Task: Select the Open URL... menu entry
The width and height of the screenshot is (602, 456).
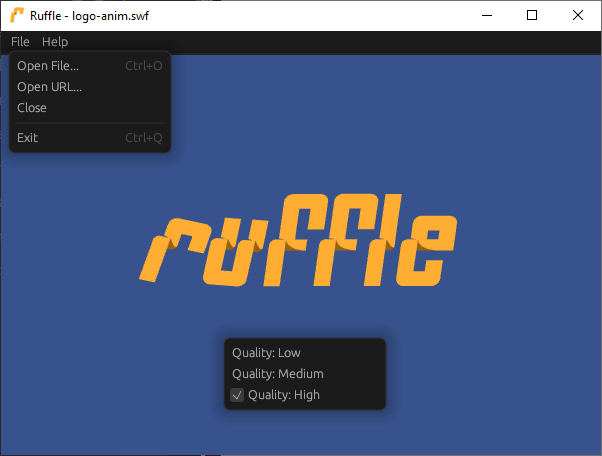Action: tap(50, 87)
